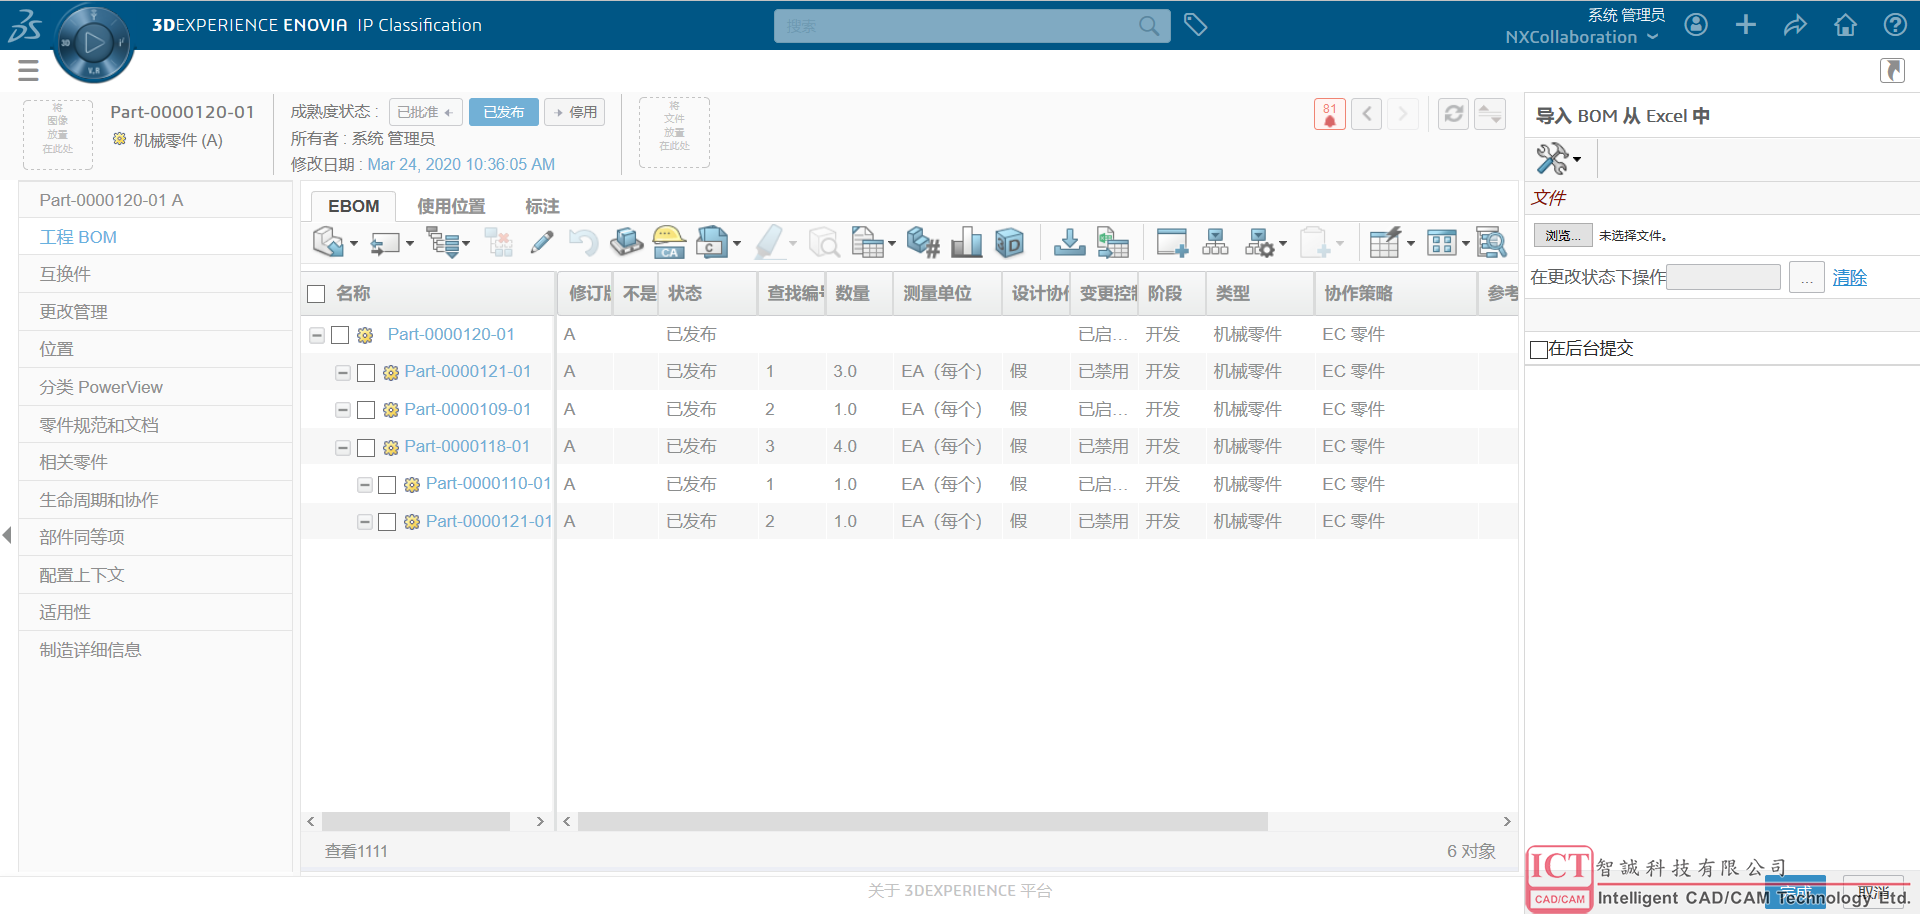Check the box for Part-0000110-01
This screenshot has width=1920, height=914.
387,485
